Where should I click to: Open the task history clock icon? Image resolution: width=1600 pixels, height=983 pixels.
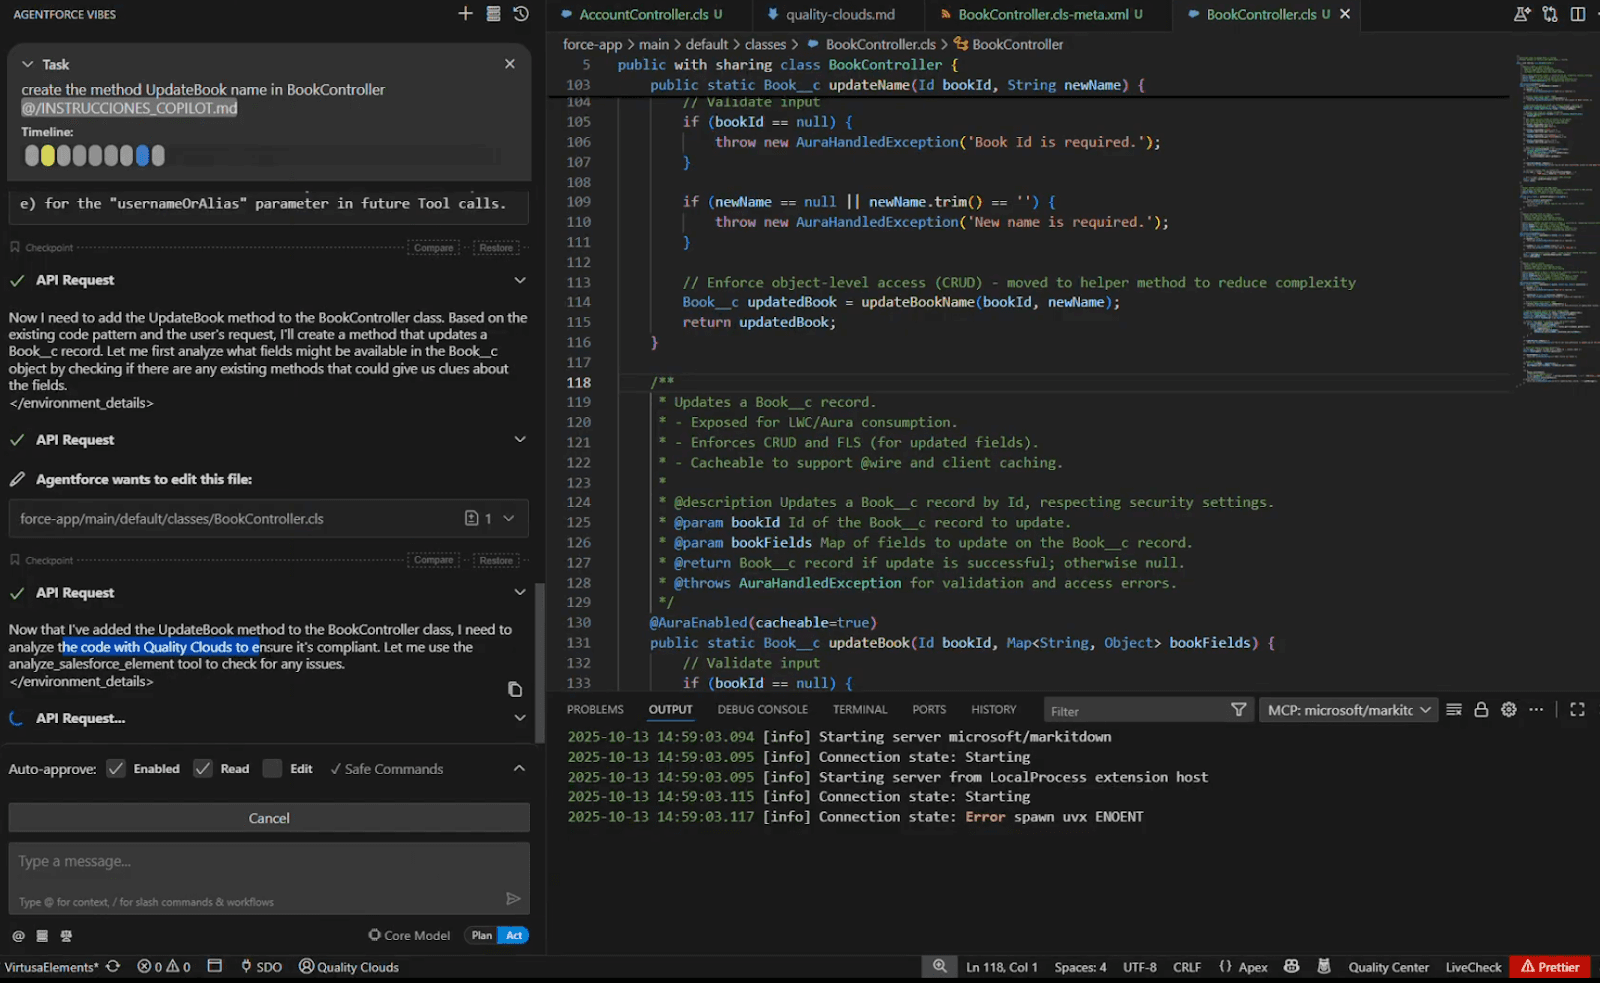(521, 14)
